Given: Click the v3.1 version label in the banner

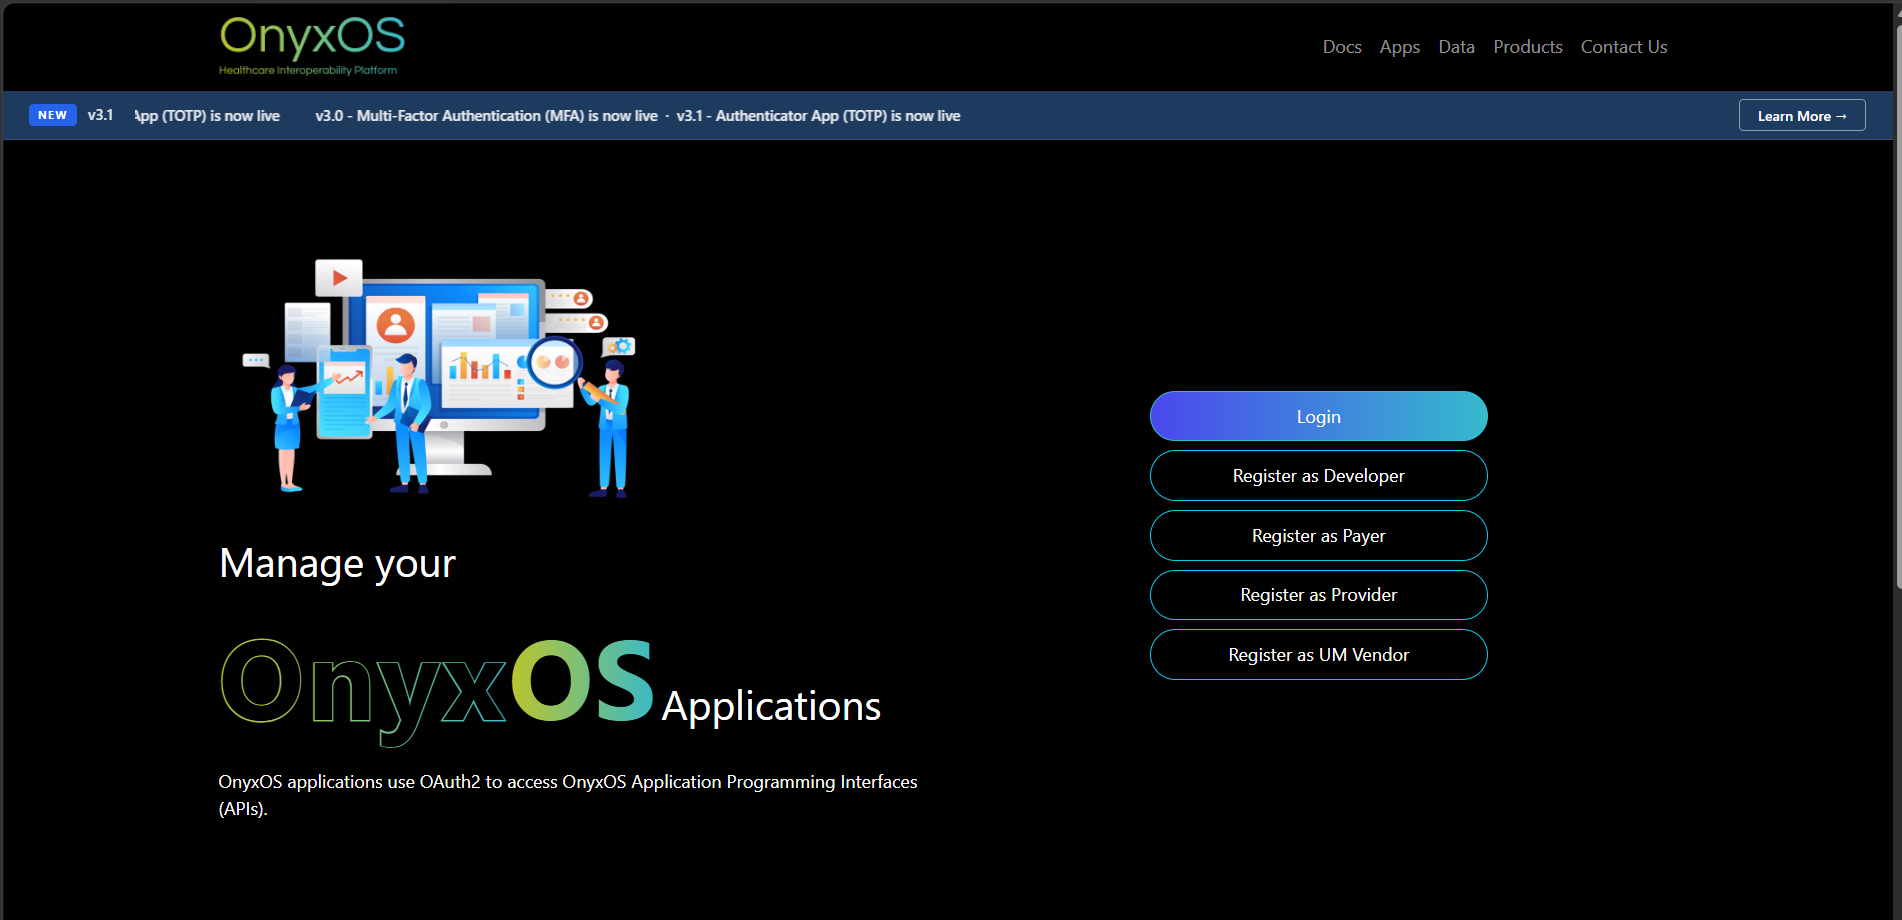Looking at the screenshot, I should [x=100, y=115].
